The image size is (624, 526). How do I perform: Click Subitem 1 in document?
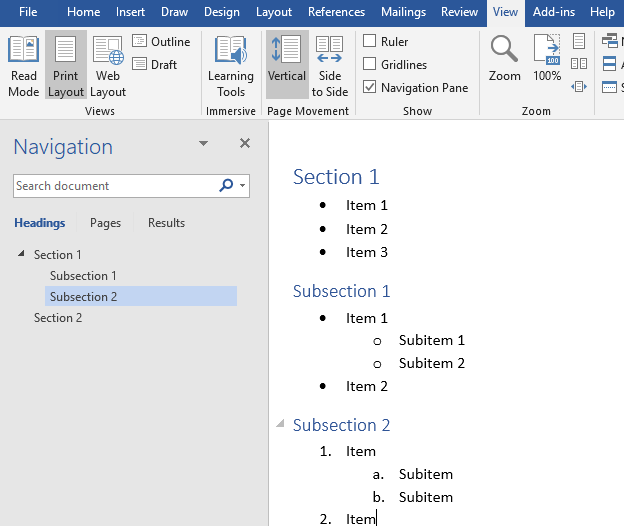432,340
